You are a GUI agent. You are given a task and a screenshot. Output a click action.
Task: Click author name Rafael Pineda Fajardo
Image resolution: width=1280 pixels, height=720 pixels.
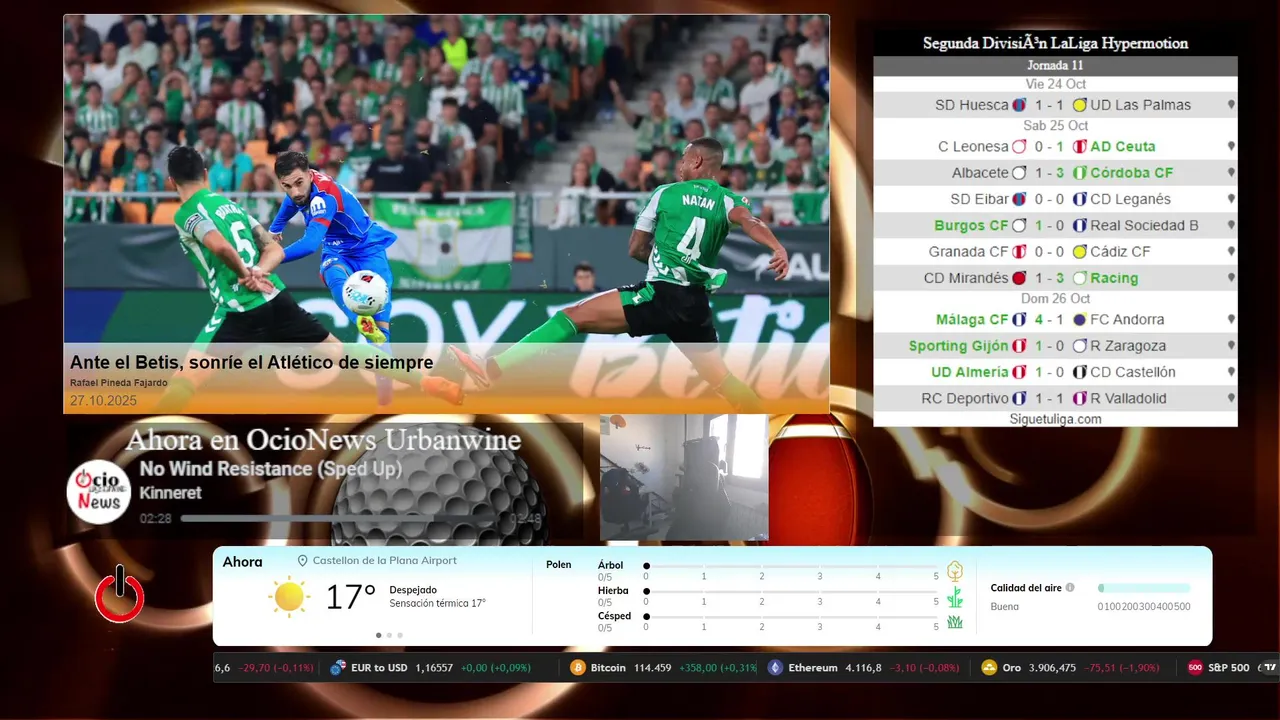119,383
